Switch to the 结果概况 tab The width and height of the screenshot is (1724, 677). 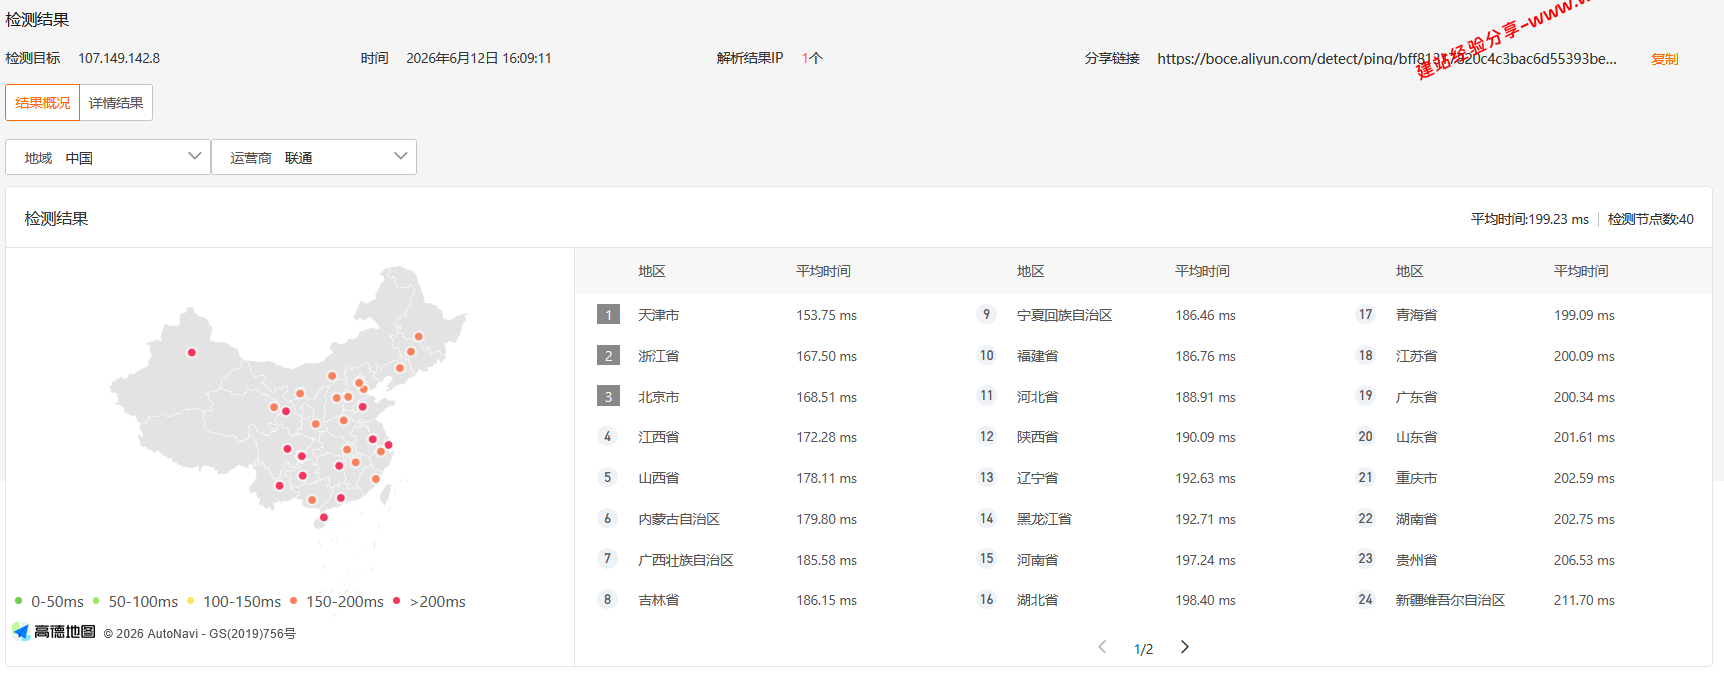[43, 103]
